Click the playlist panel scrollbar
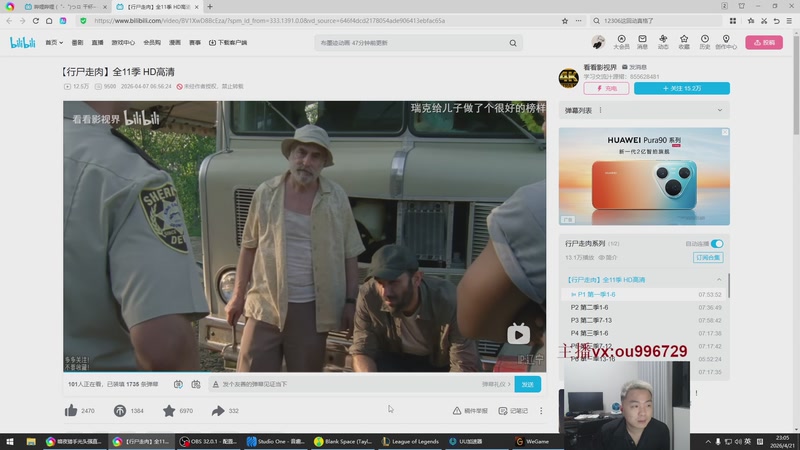Image resolution: width=800 pixels, height=450 pixels. pyautogui.click(x=729, y=286)
